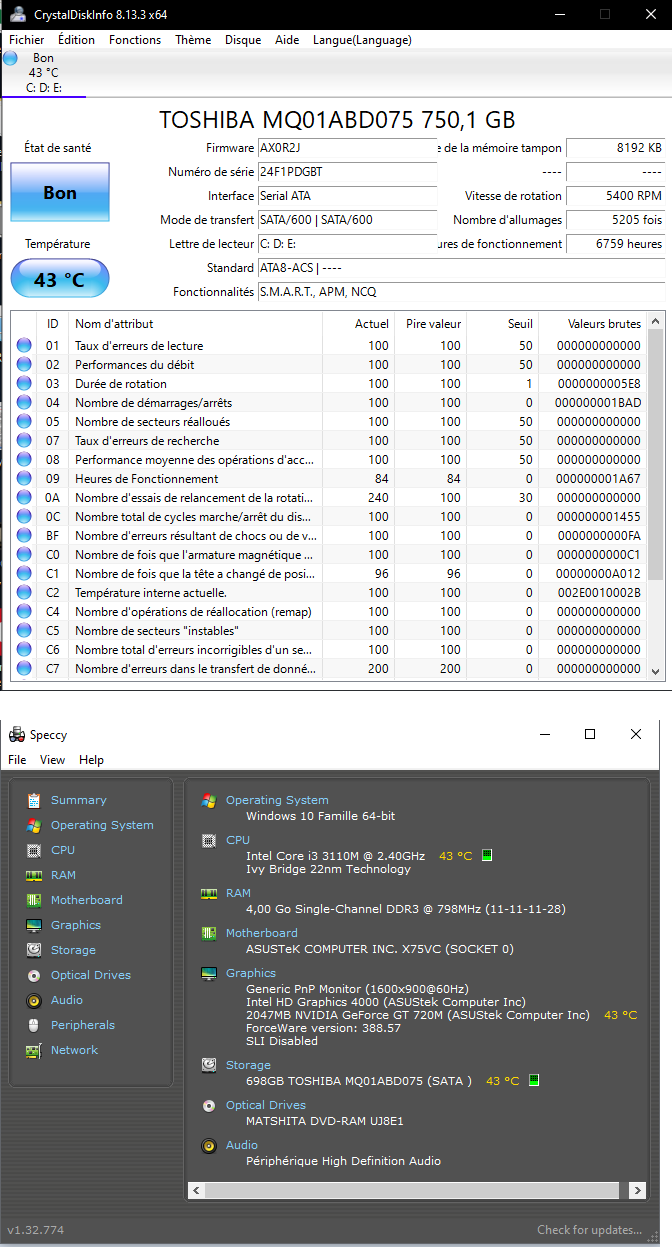Click the rotation speed field 5400 RPM
Viewport: 672px width, 1250px height.
[x=615, y=196]
